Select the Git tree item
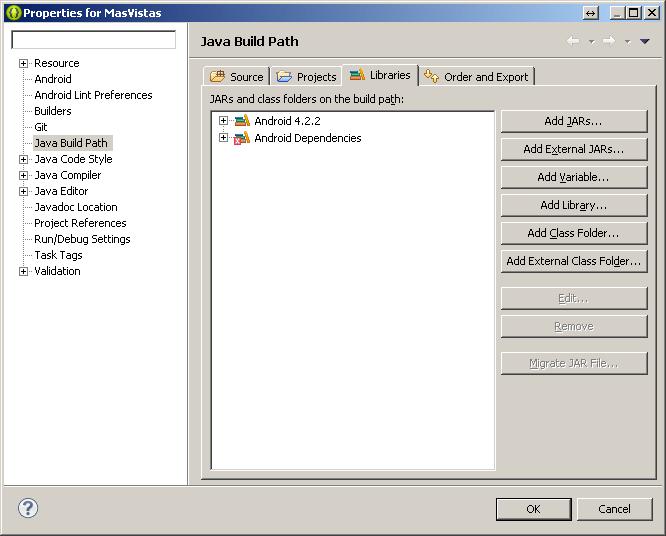Viewport: 666px width, 536px height. 41,127
